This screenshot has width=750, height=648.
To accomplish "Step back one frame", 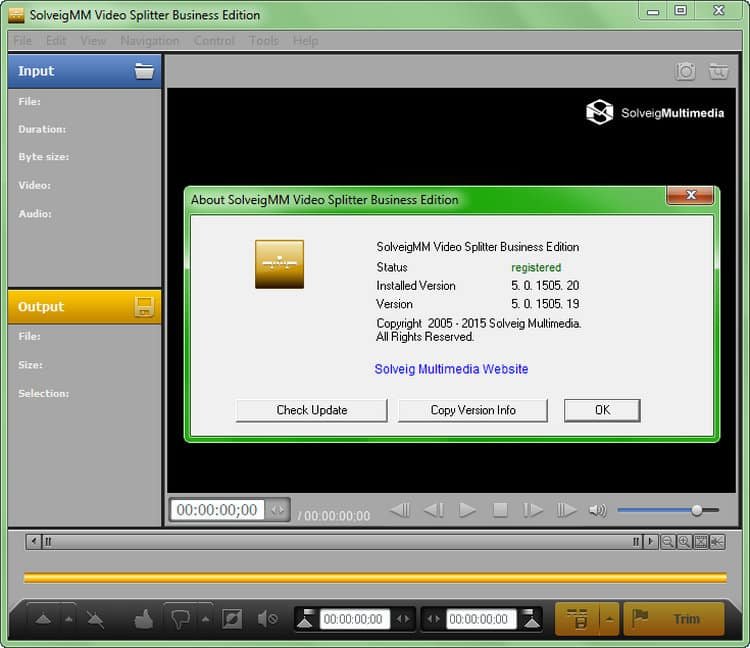I will click(x=434, y=510).
